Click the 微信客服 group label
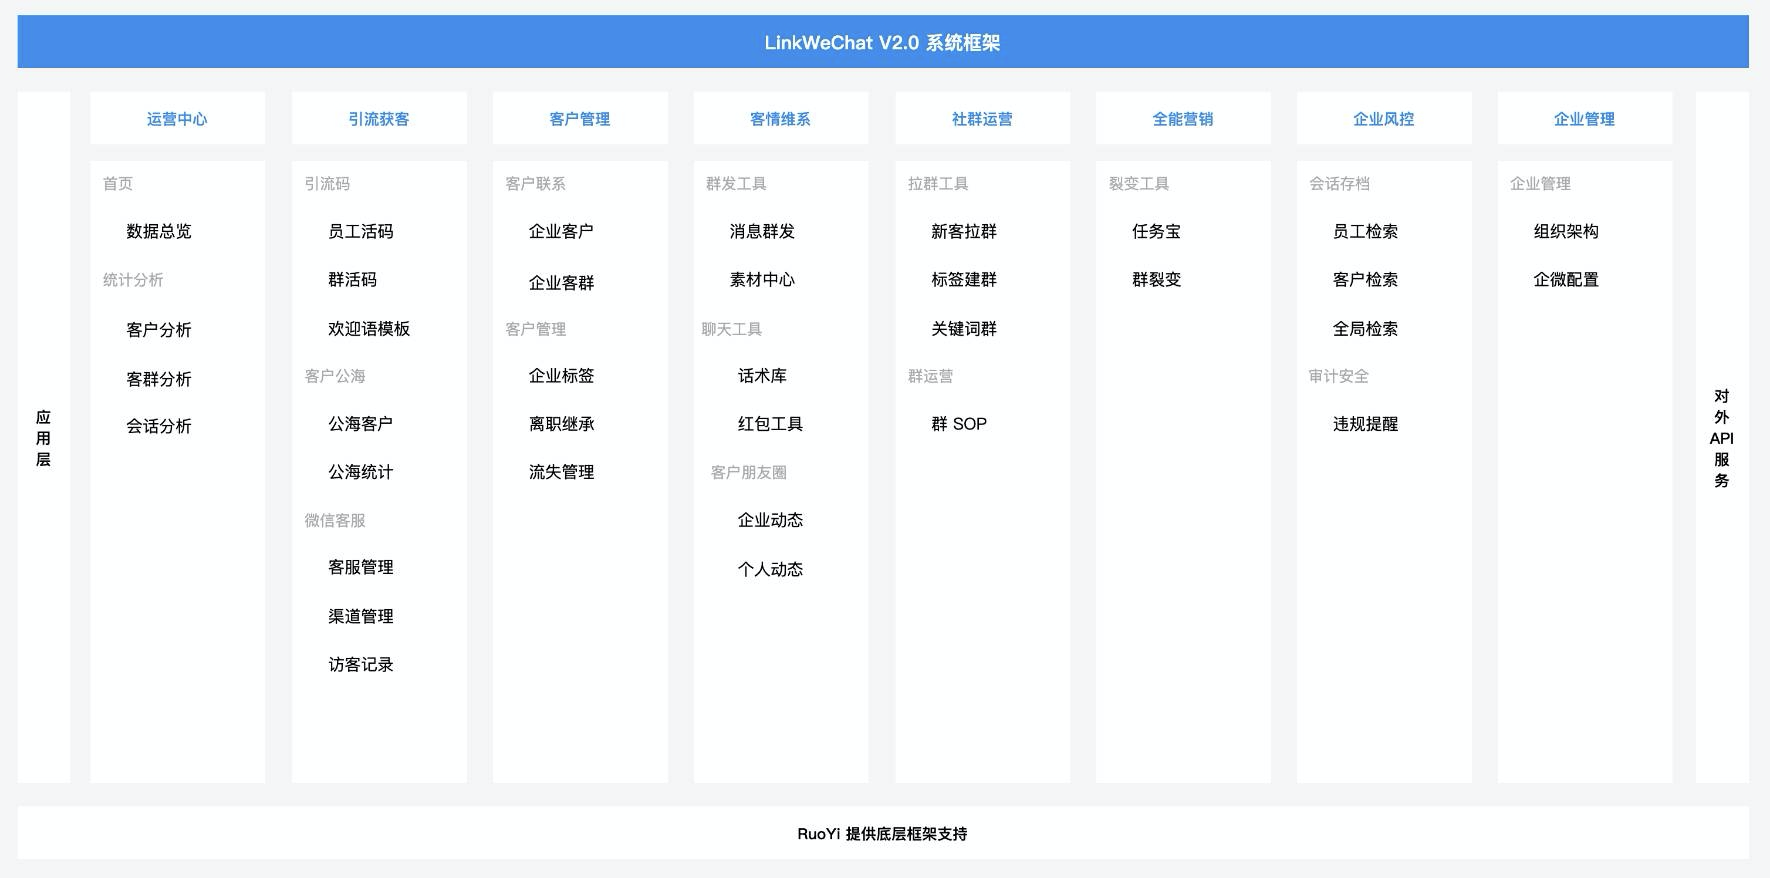The width and height of the screenshot is (1770, 878). (335, 520)
